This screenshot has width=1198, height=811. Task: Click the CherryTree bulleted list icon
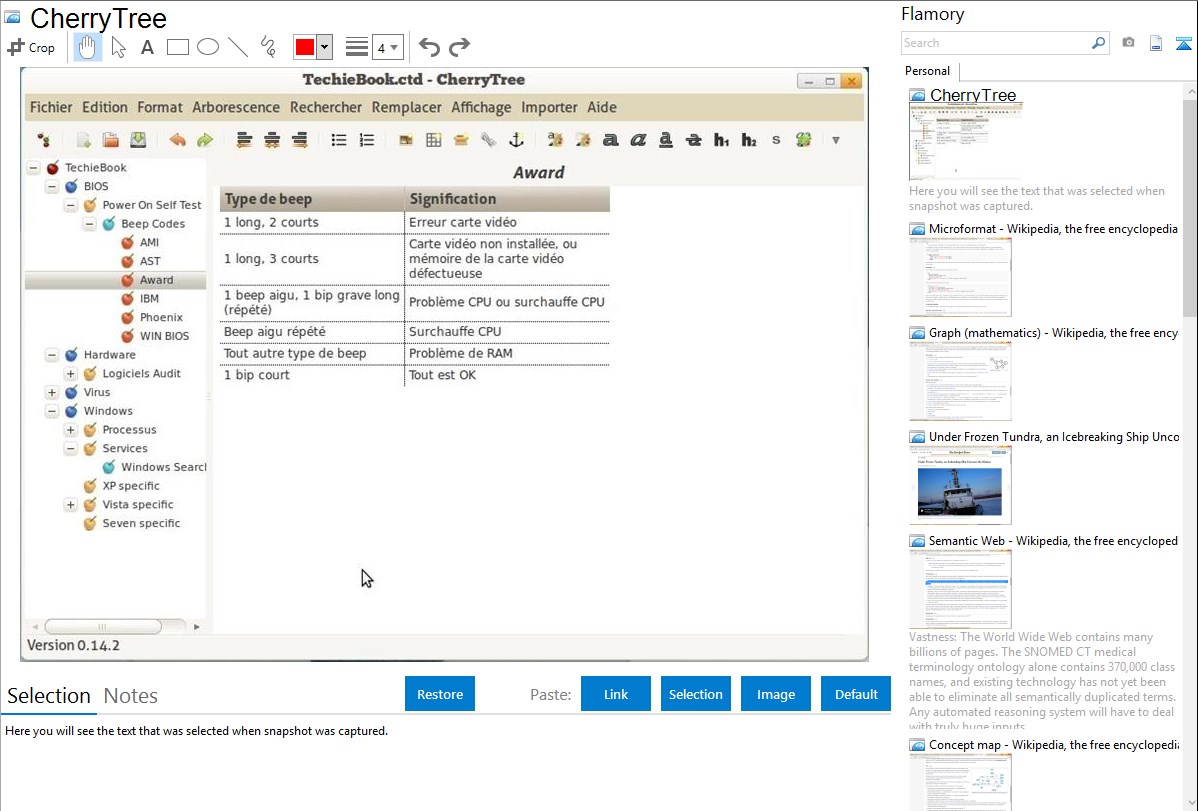point(339,140)
